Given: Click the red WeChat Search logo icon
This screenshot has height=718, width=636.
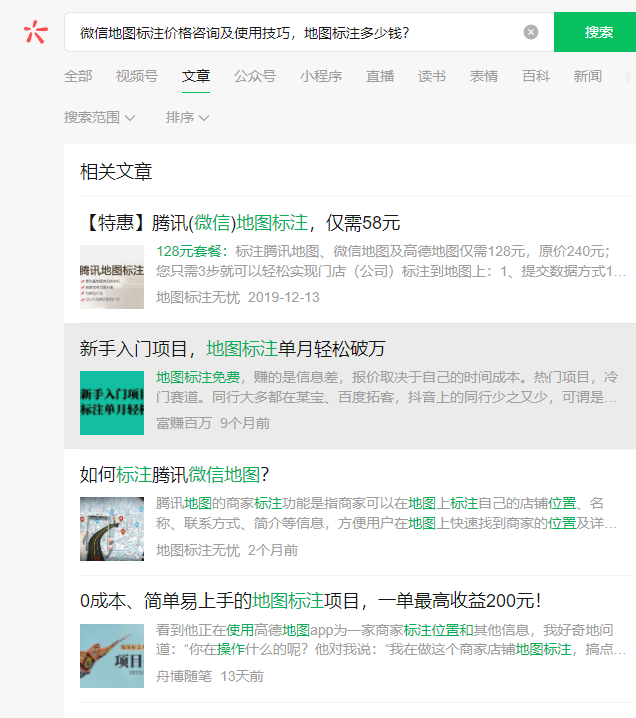Looking at the screenshot, I should 36,32.
